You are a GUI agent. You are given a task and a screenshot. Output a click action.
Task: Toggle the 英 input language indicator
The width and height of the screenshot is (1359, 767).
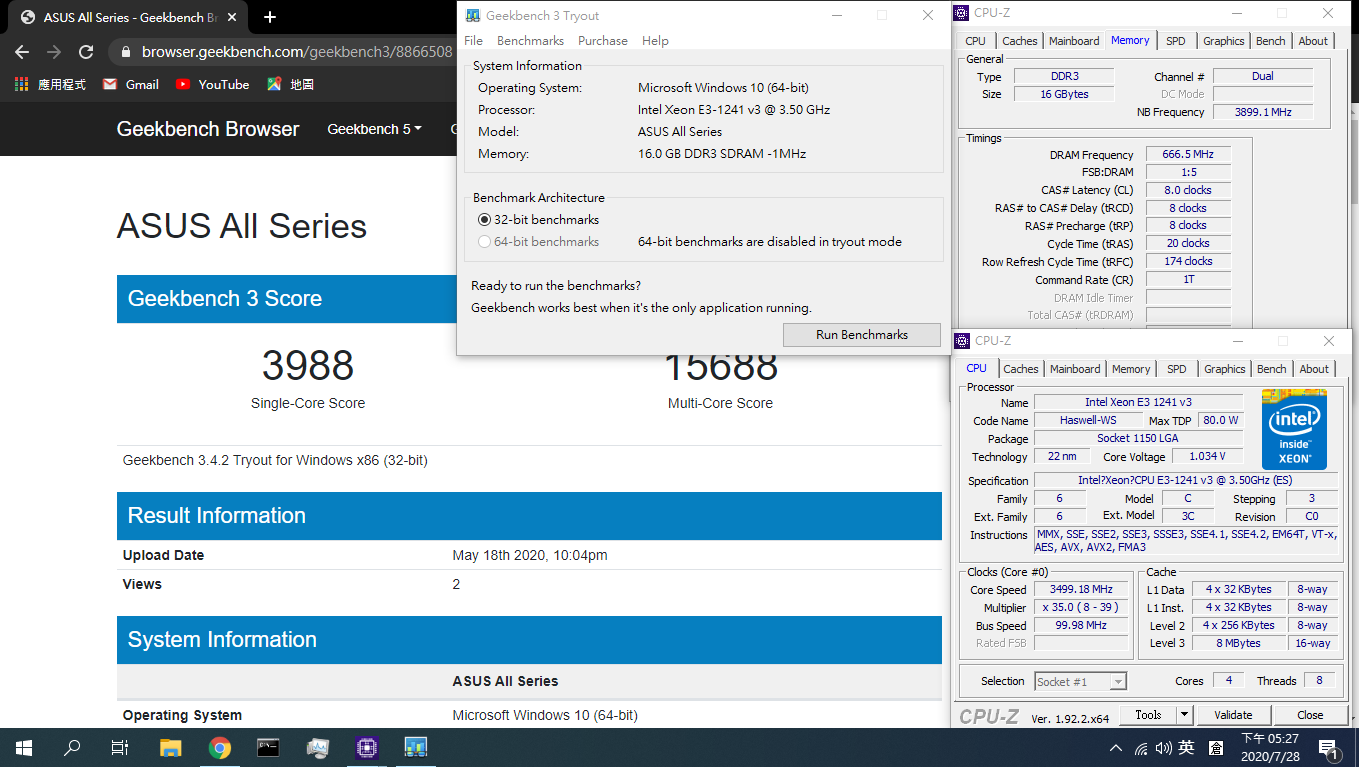1186,748
